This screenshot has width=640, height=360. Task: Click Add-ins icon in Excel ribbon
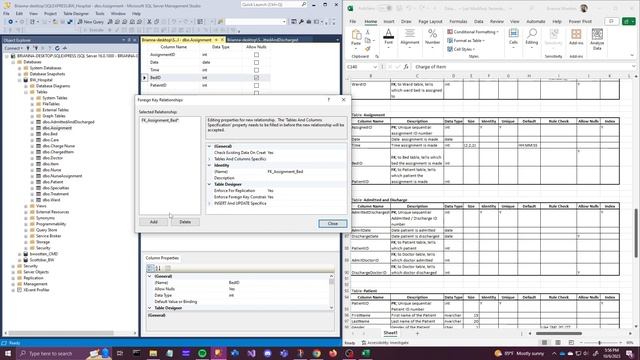[576, 37]
